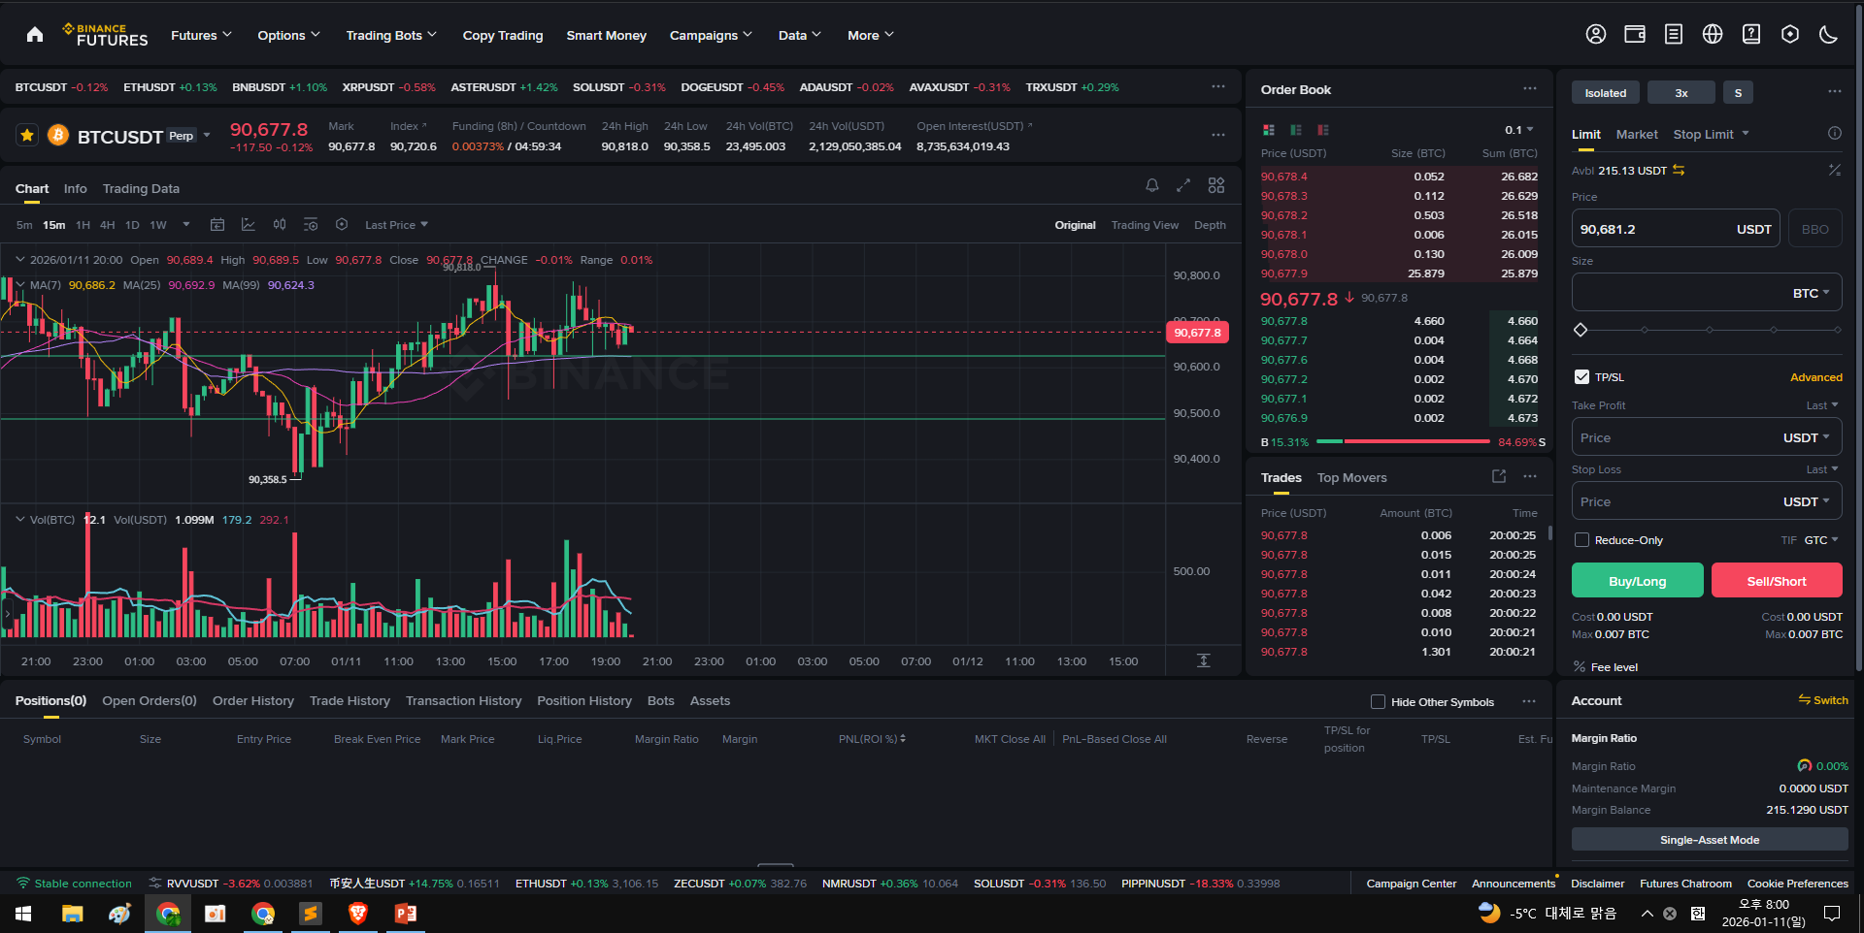The width and height of the screenshot is (1864, 933).
Task: Click the transfer arrows beside Avbl balance
Action: point(1679,170)
